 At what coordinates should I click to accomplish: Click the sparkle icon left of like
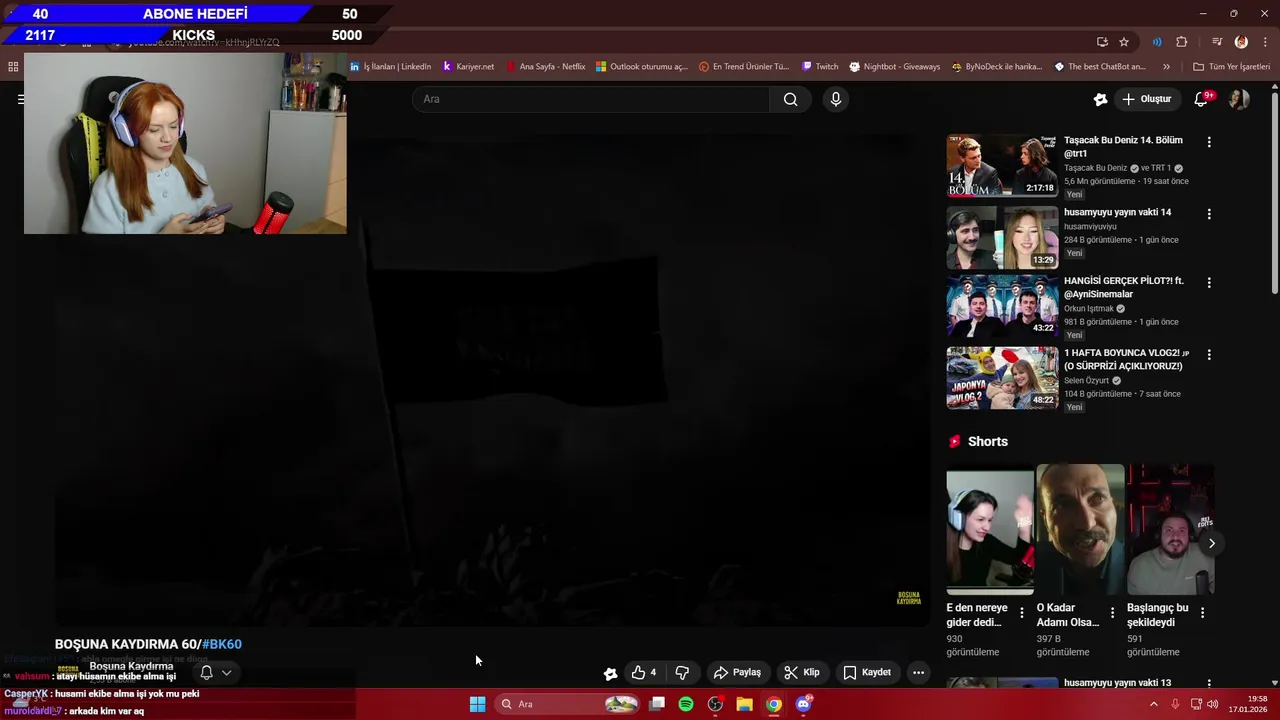[x=610, y=673]
